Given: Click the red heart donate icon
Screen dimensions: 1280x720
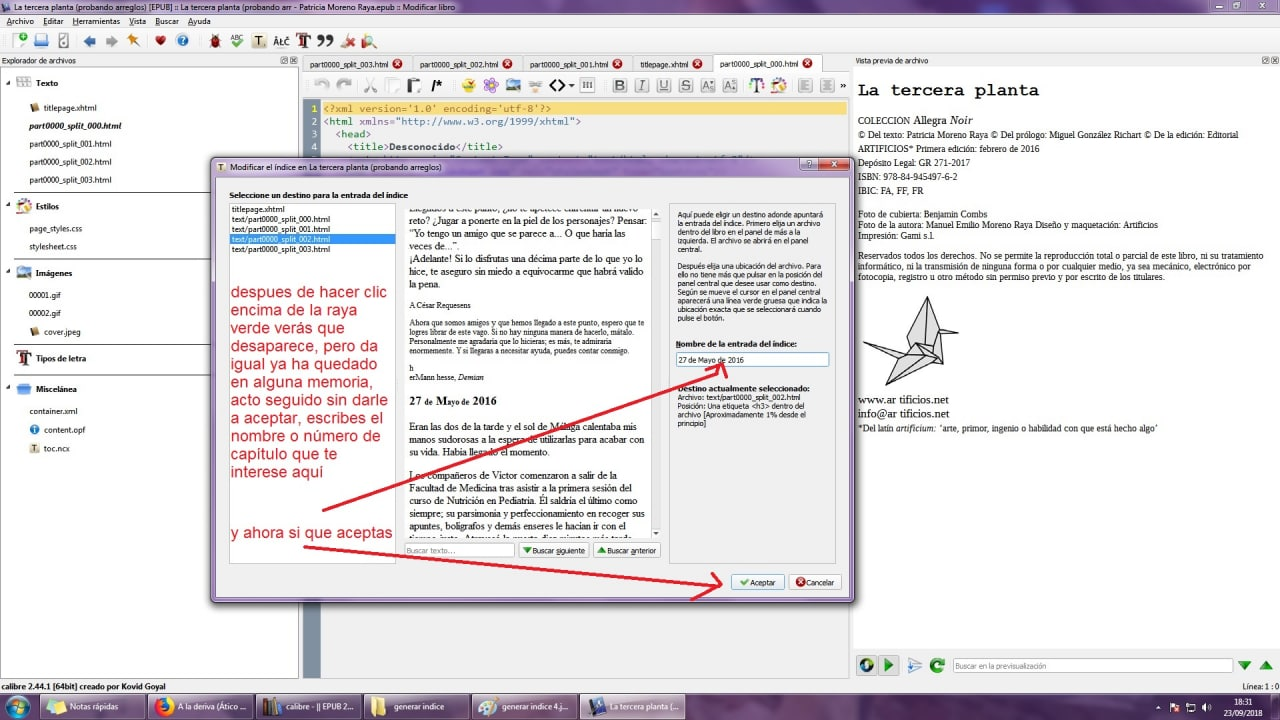Looking at the screenshot, I should click(x=160, y=41).
